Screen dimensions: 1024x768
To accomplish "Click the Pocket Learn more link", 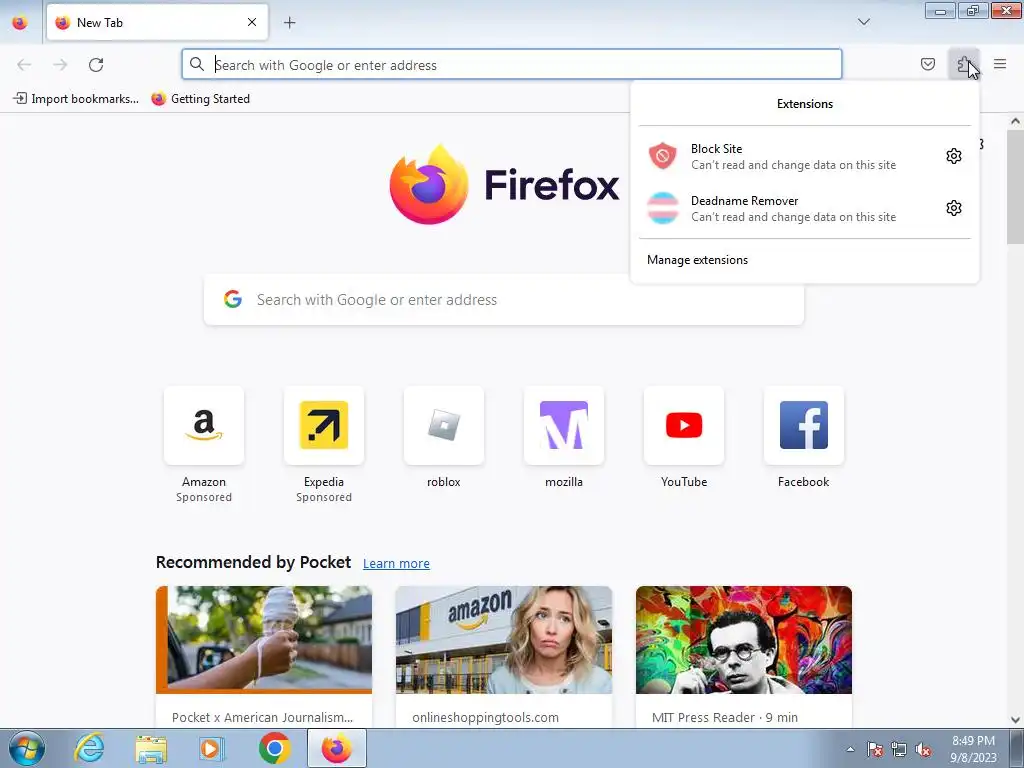I will coord(396,564).
